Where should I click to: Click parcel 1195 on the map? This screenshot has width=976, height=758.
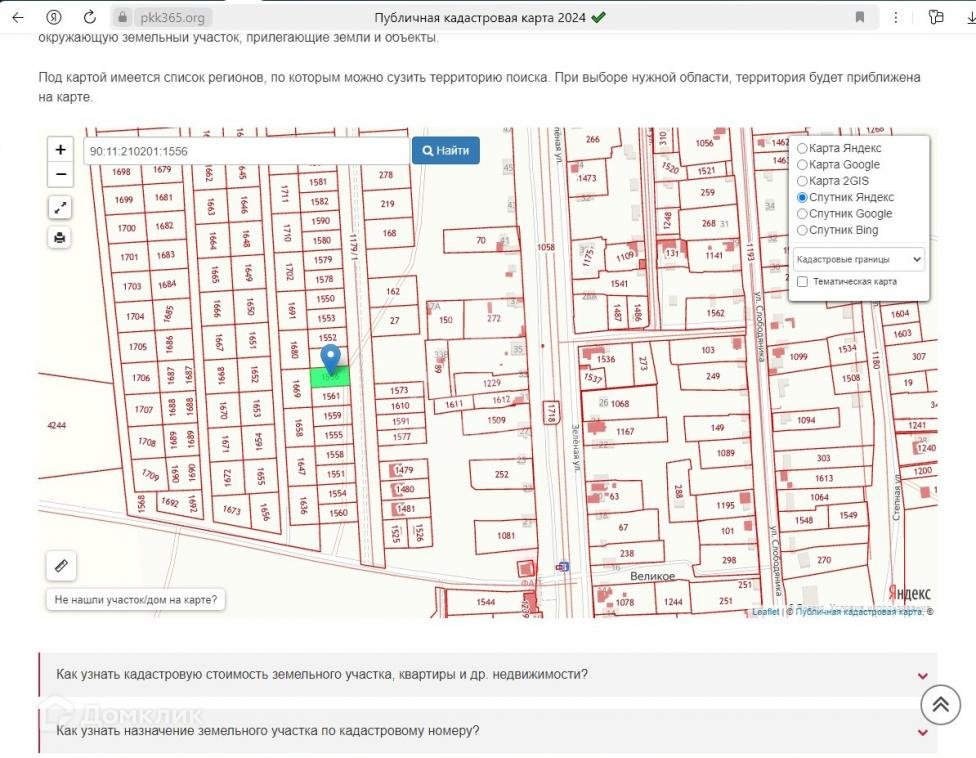tap(725, 505)
